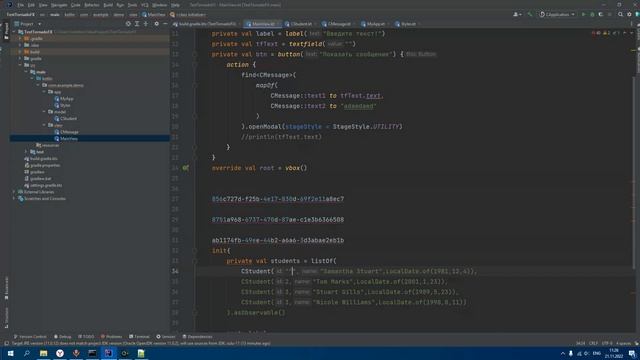The height and width of the screenshot is (360, 640).
Task: Switch to CMessage editor tab
Action: click(338, 24)
